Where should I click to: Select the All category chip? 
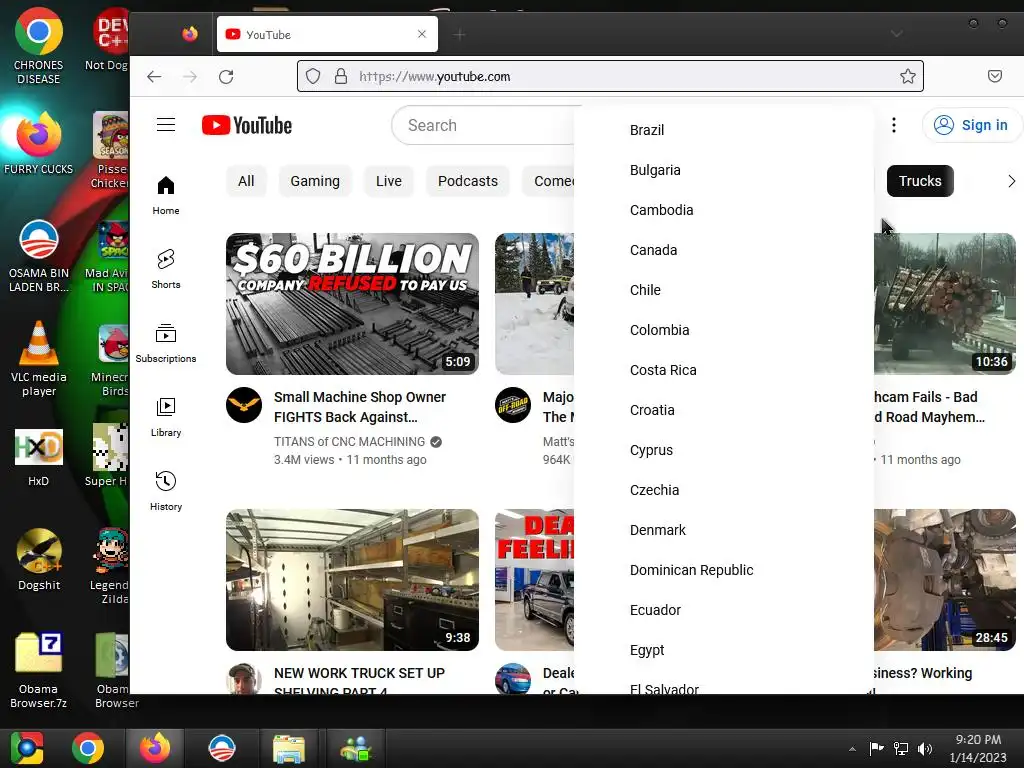(246, 181)
